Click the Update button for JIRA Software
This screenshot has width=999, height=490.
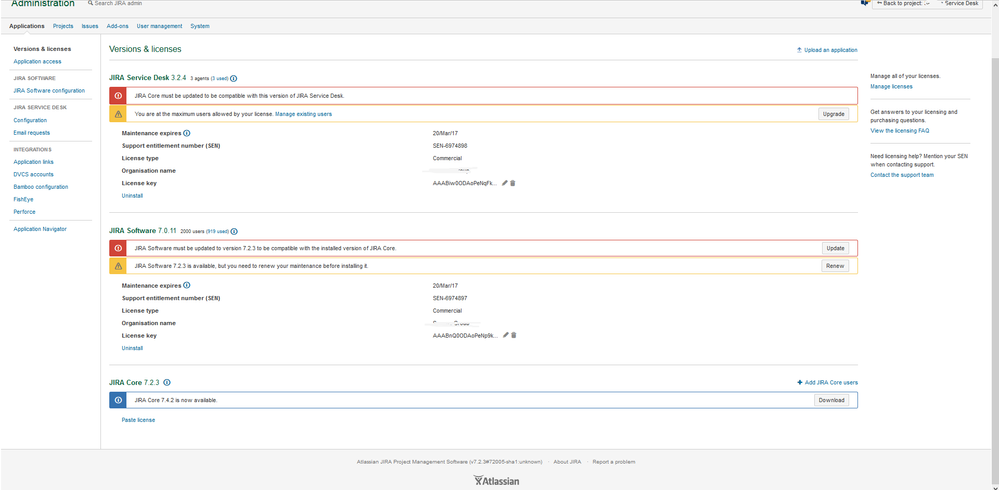click(835, 248)
